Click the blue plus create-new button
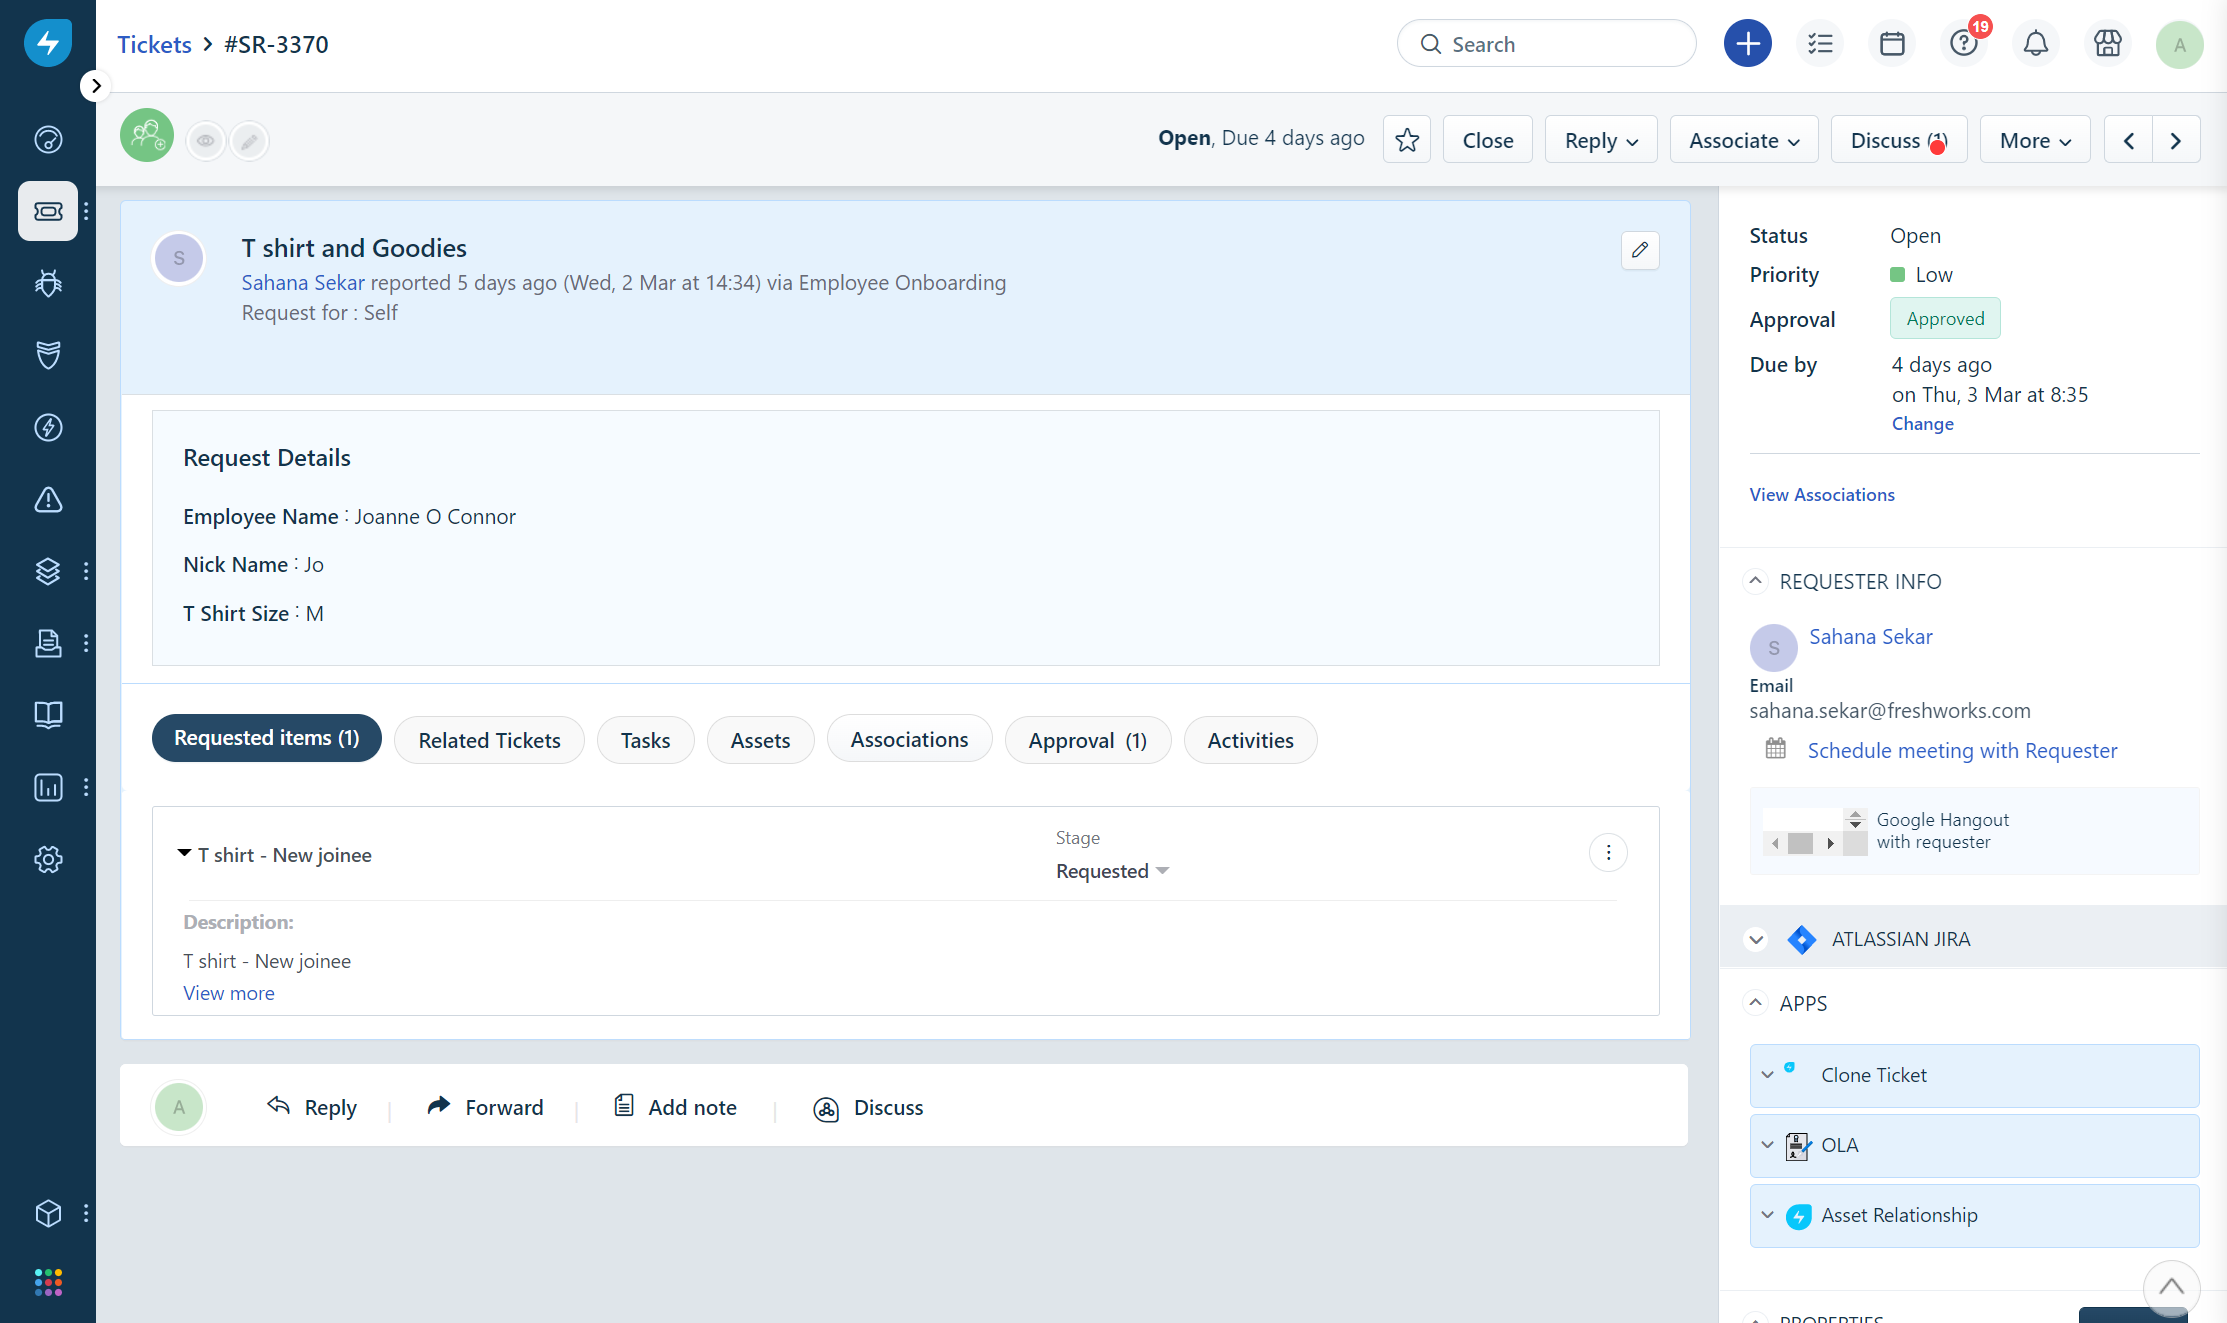Image resolution: width=2227 pixels, height=1323 pixels. (x=1747, y=44)
